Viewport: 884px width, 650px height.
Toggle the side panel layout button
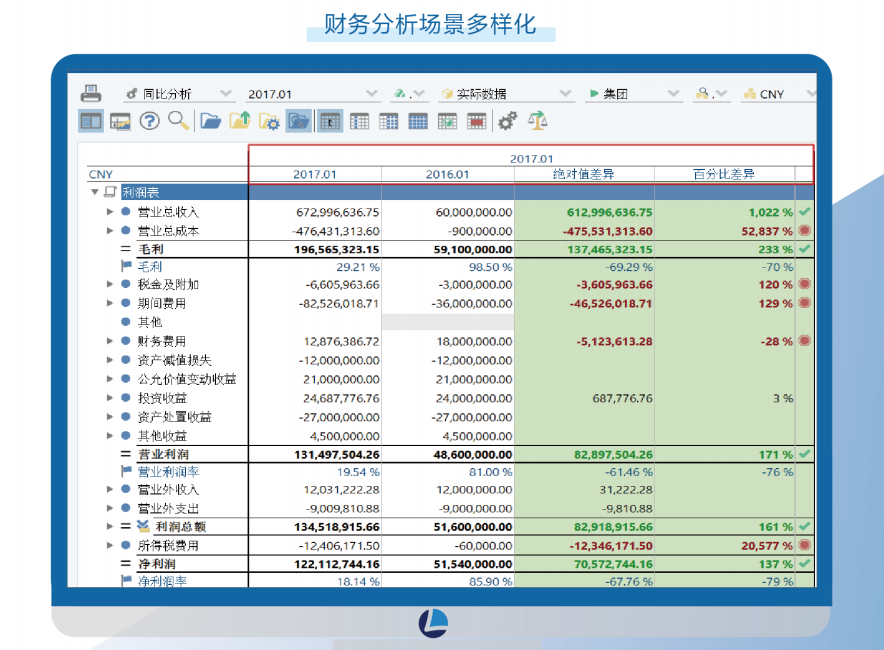tap(91, 121)
